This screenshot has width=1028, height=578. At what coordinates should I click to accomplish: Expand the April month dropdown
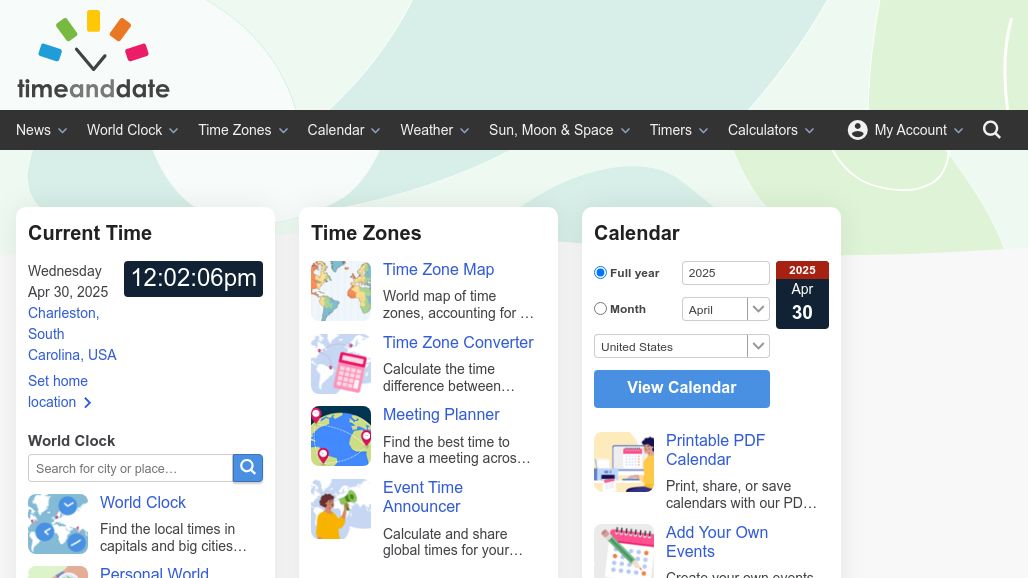[x=726, y=309]
